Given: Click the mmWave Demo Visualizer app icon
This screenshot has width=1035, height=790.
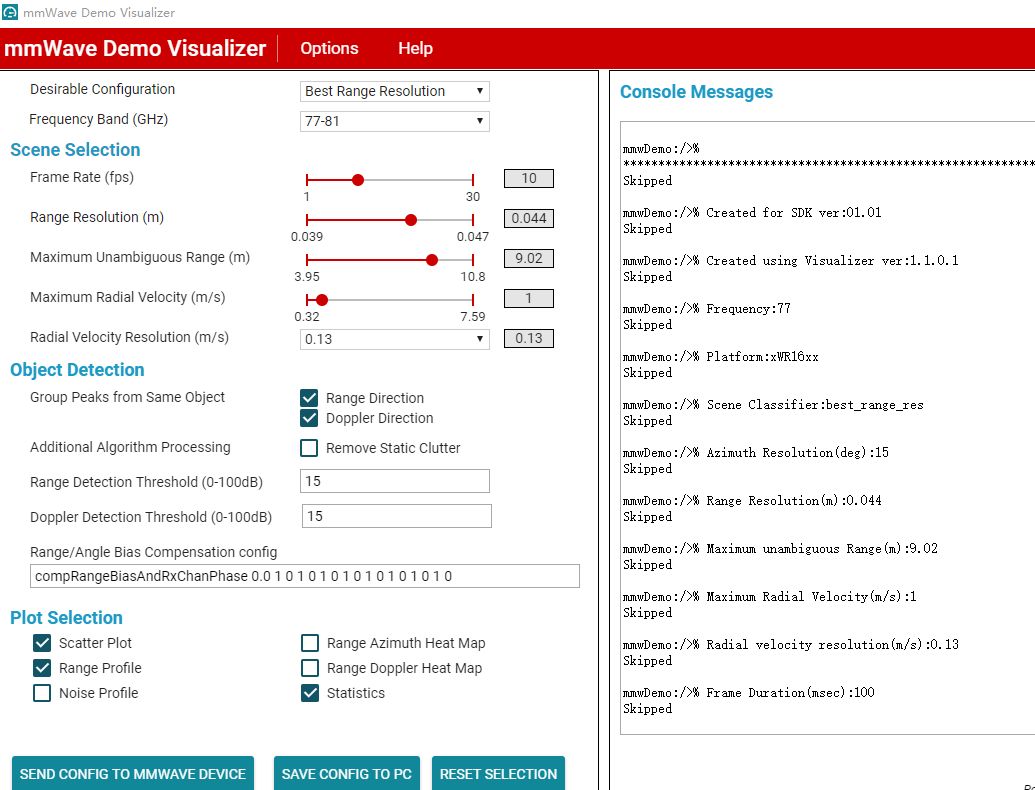Looking at the screenshot, I should (9, 12).
